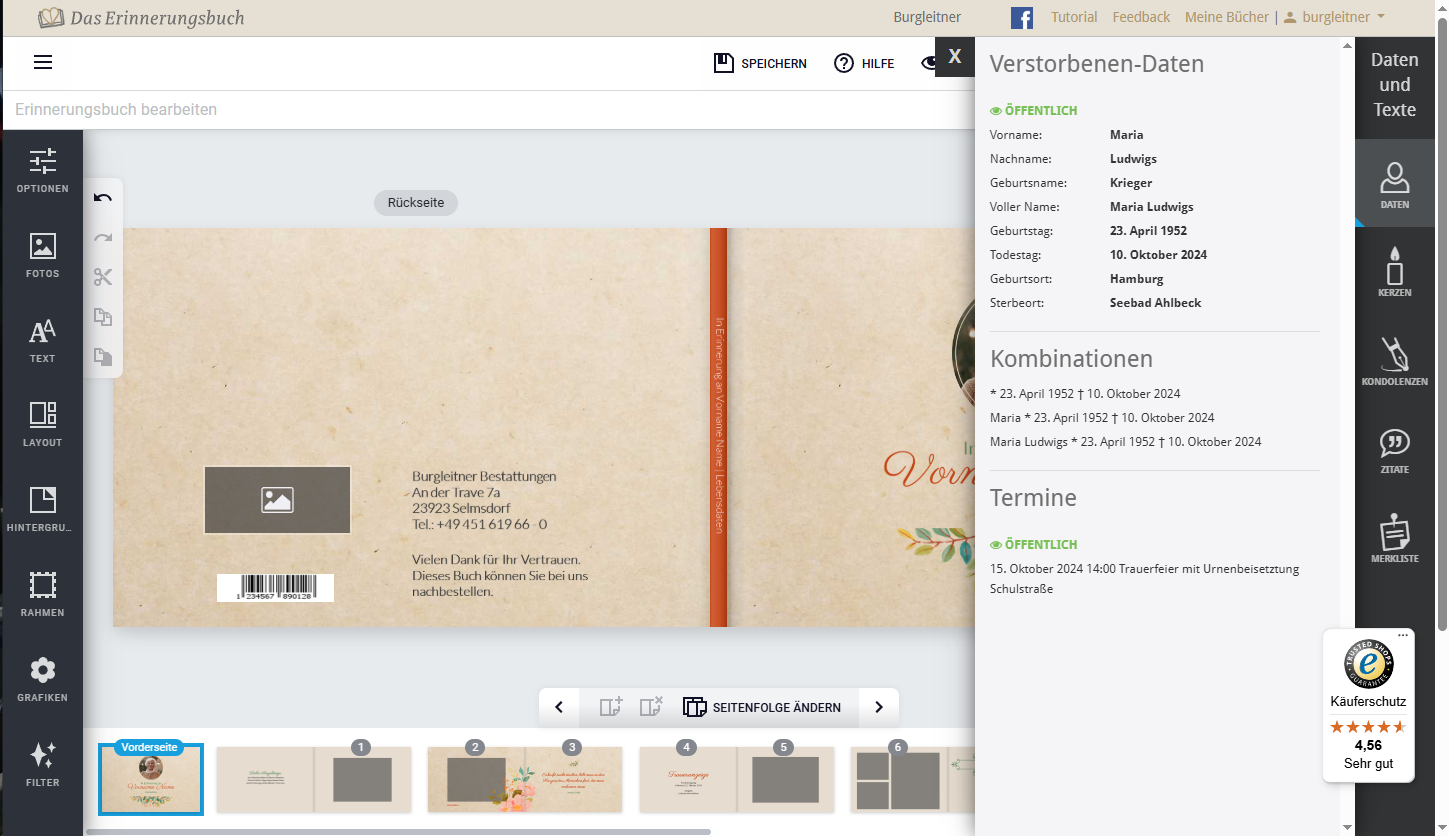The image size is (1449, 836).
Task: Go to next page arrow
Action: [x=879, y=707]
